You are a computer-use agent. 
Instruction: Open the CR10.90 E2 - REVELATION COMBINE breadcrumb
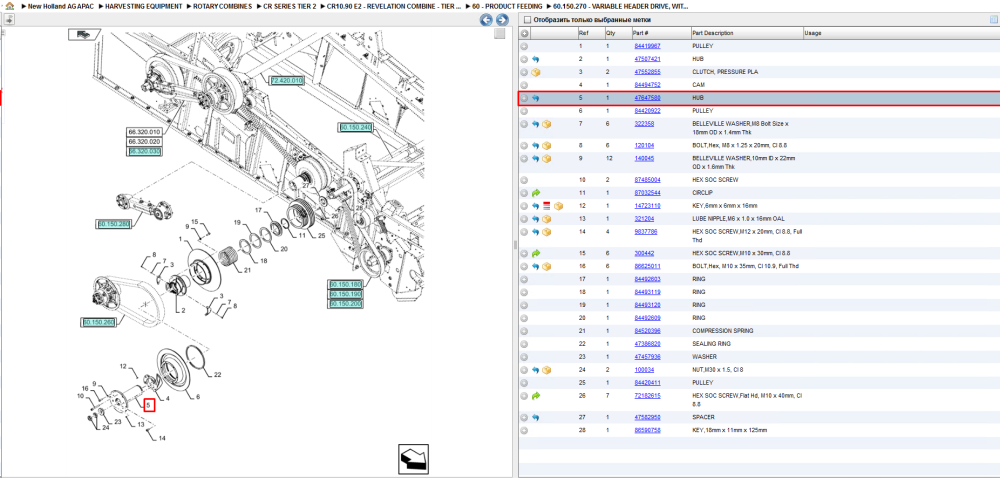[393, 6]
